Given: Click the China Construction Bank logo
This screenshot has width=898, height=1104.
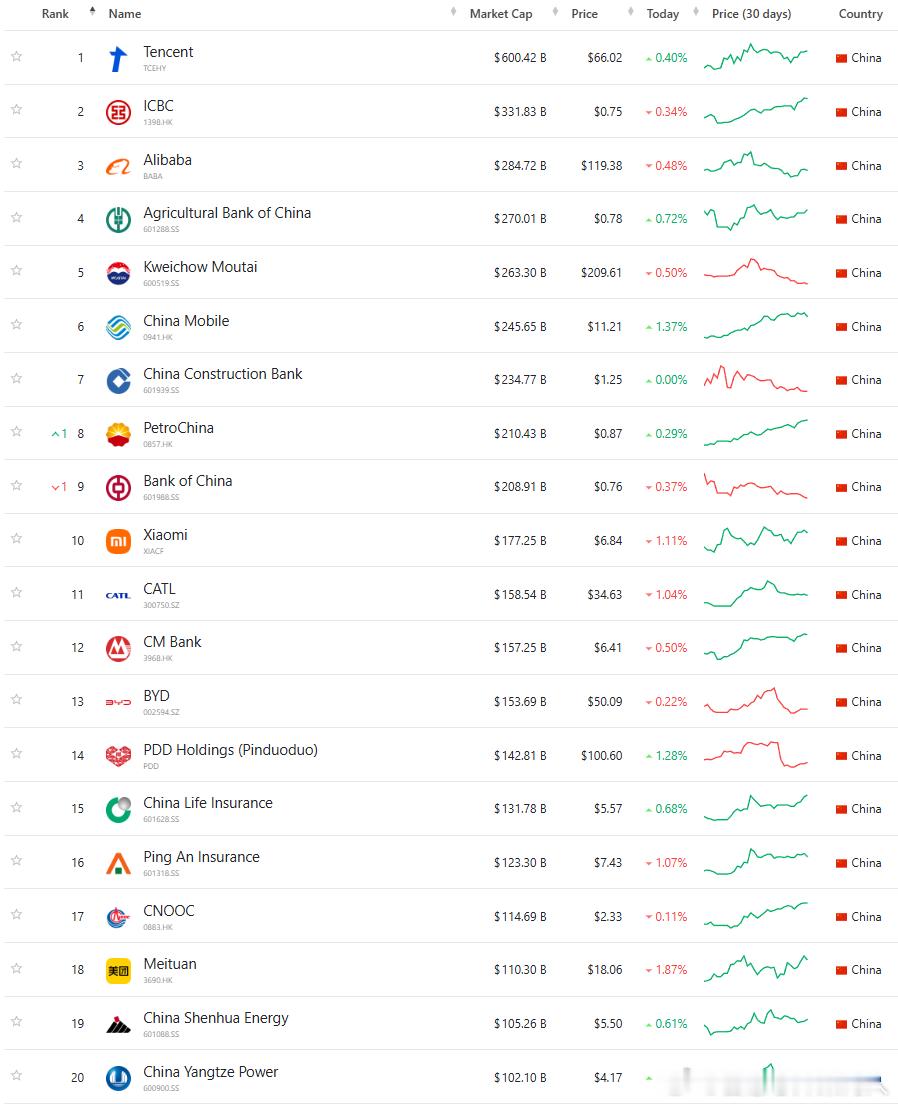Looking at the screenshot, I should (x=118, y=381).
